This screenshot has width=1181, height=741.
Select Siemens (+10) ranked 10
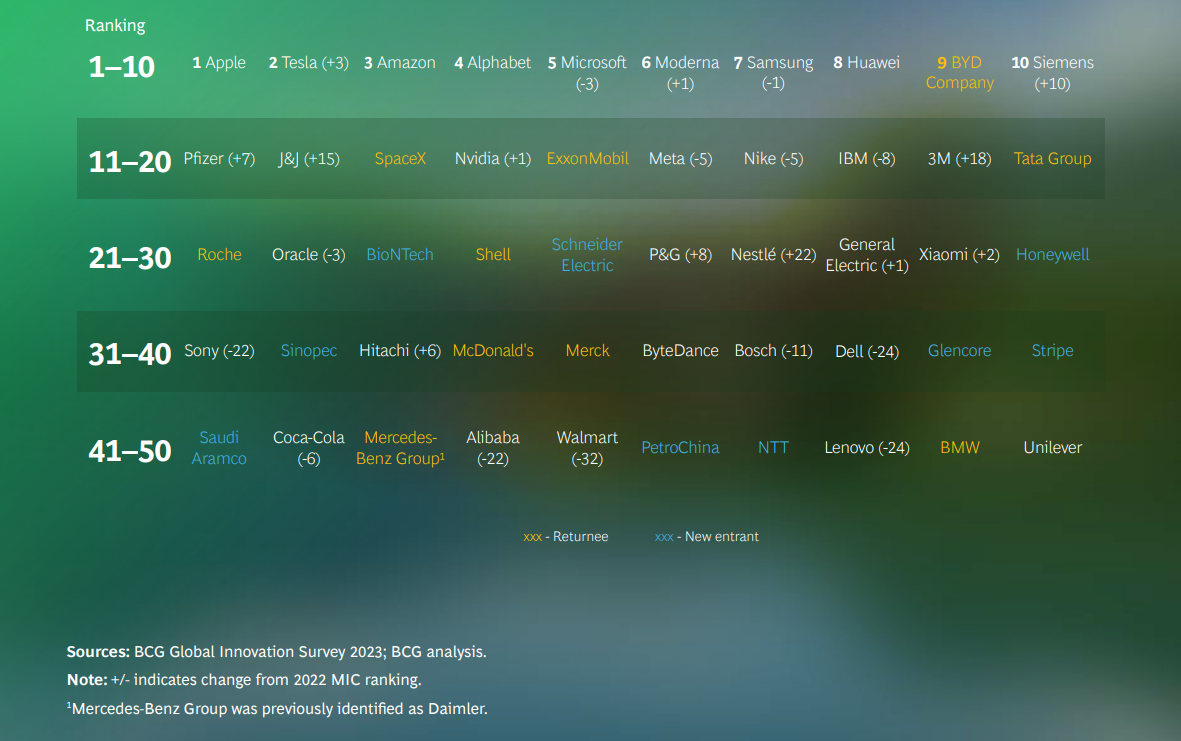(1052, 72)
